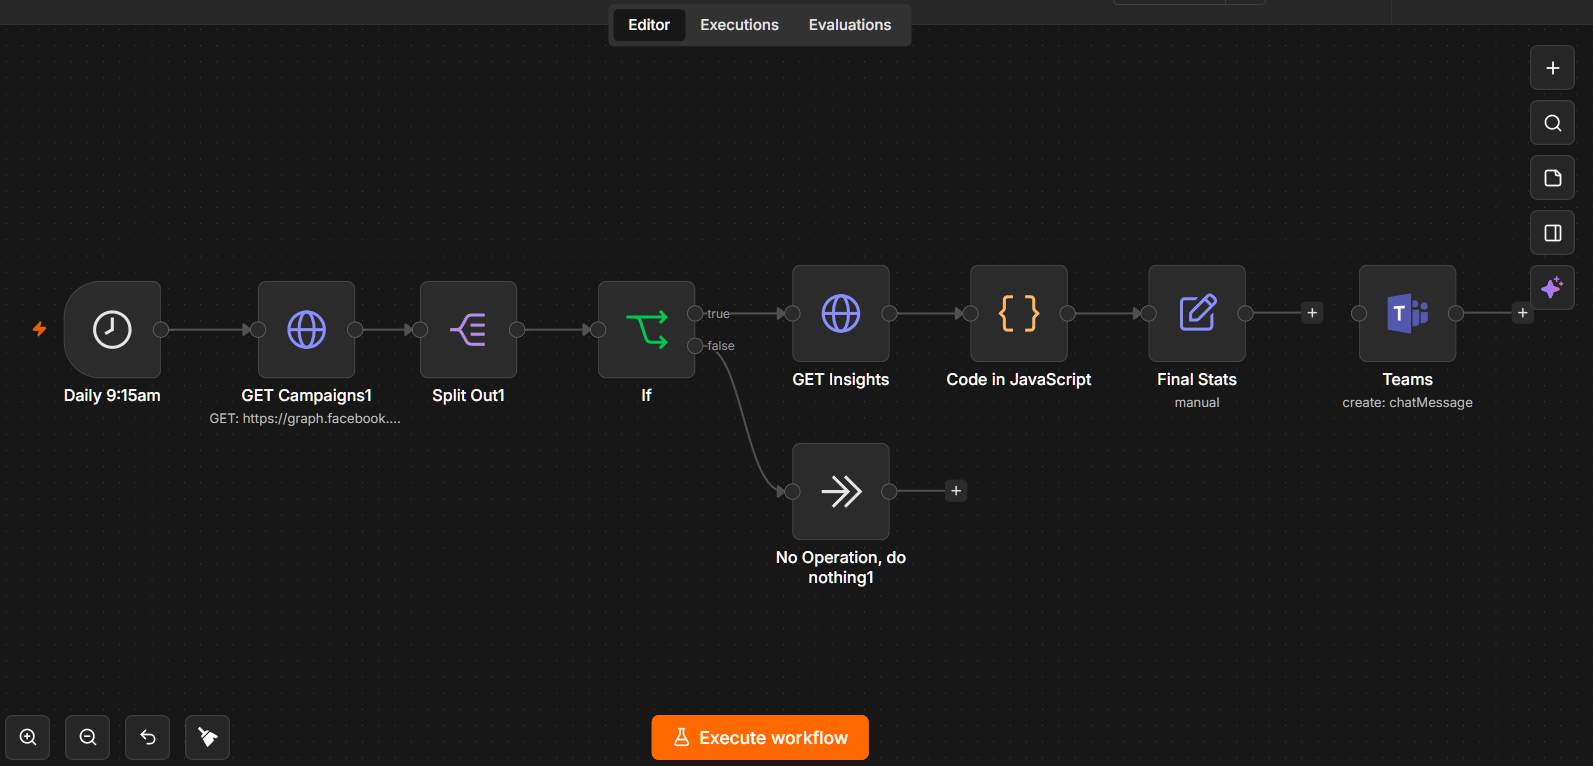
Task: Click the 'GET: https://graph.facebook....' subtitle
Action: (305, 418)
